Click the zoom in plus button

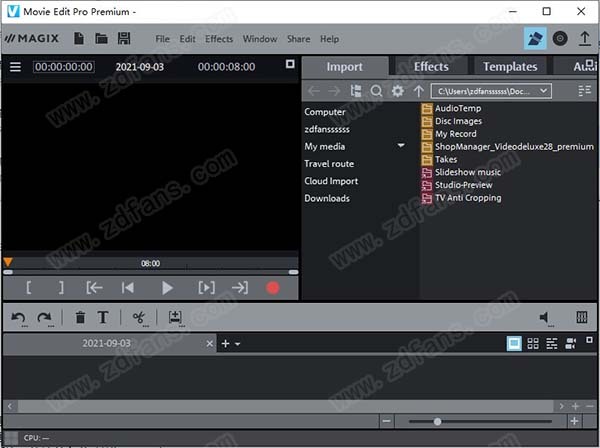click(574, 421)
